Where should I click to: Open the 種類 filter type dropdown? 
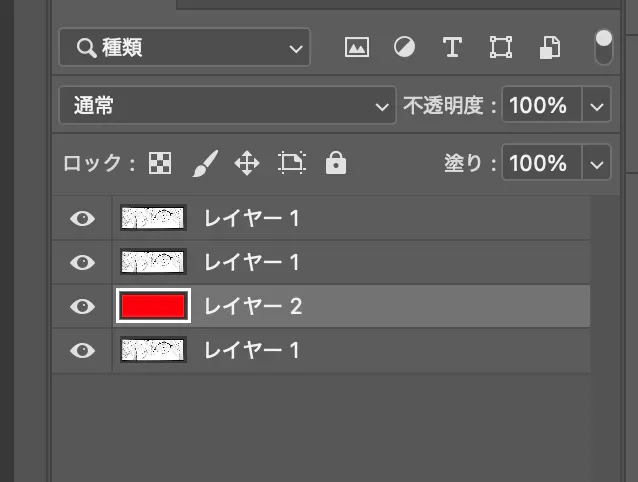[184, 47]
